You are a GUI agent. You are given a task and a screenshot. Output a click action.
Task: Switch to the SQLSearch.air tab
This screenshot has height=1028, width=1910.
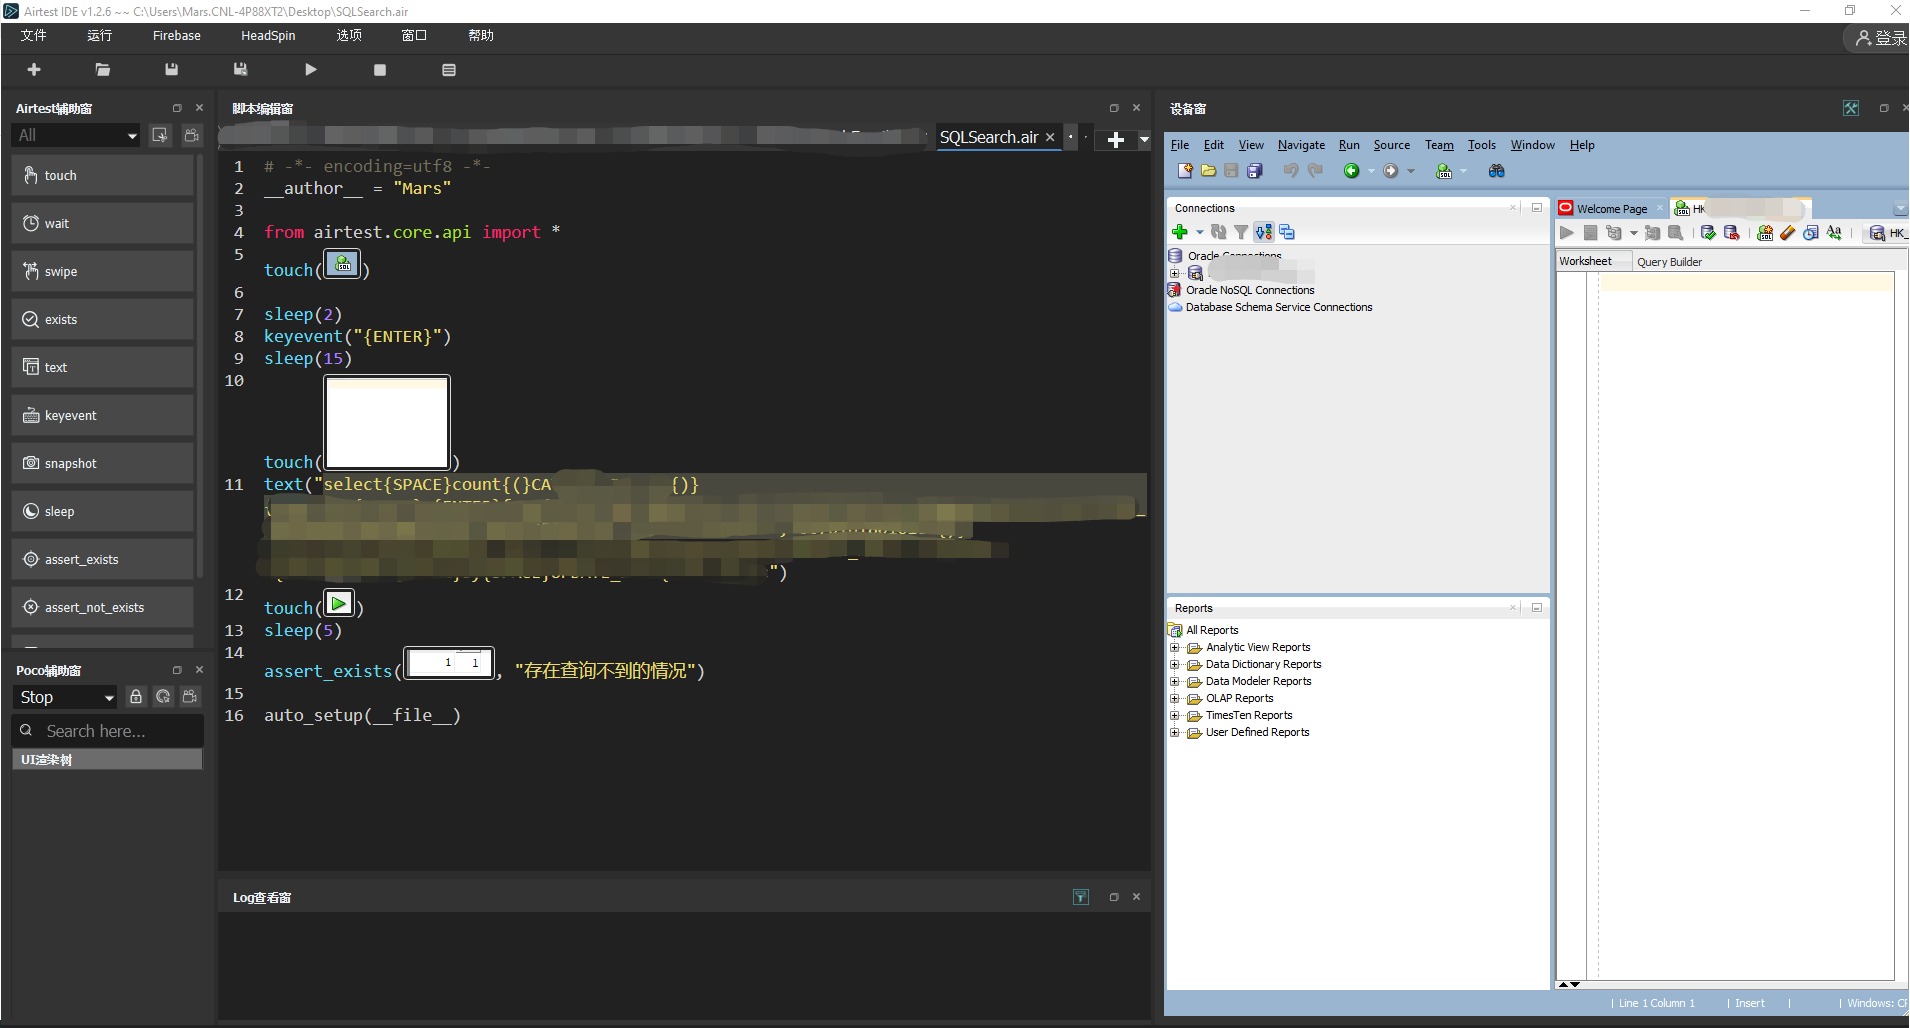(x=988, y=137)
